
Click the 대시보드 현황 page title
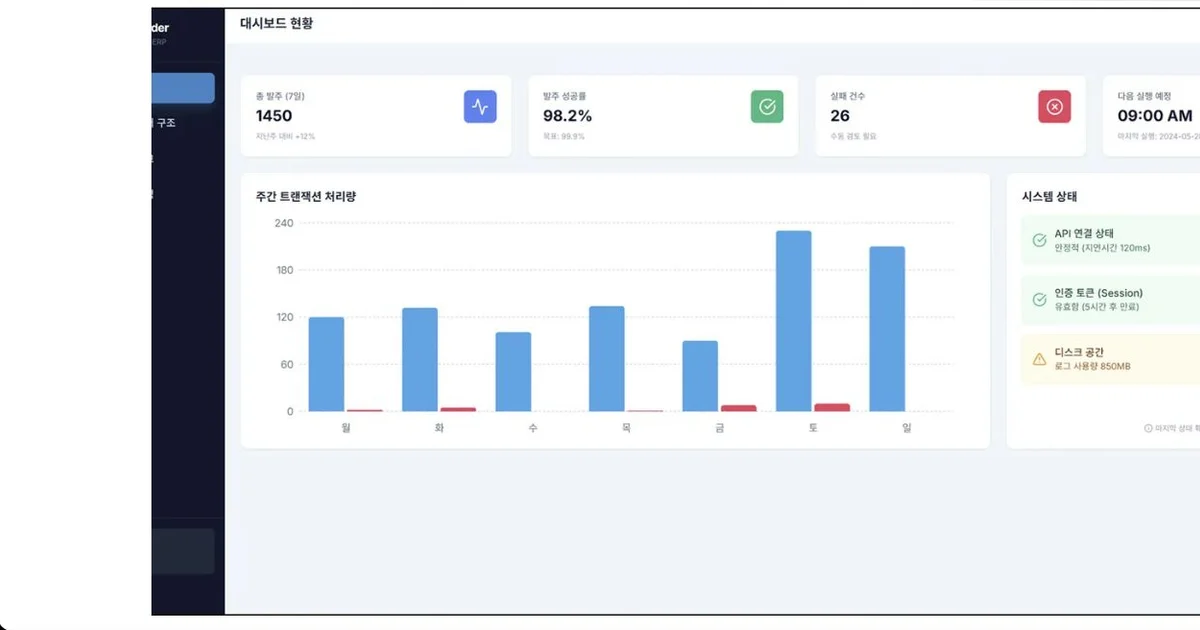click(x=277, y=22)
